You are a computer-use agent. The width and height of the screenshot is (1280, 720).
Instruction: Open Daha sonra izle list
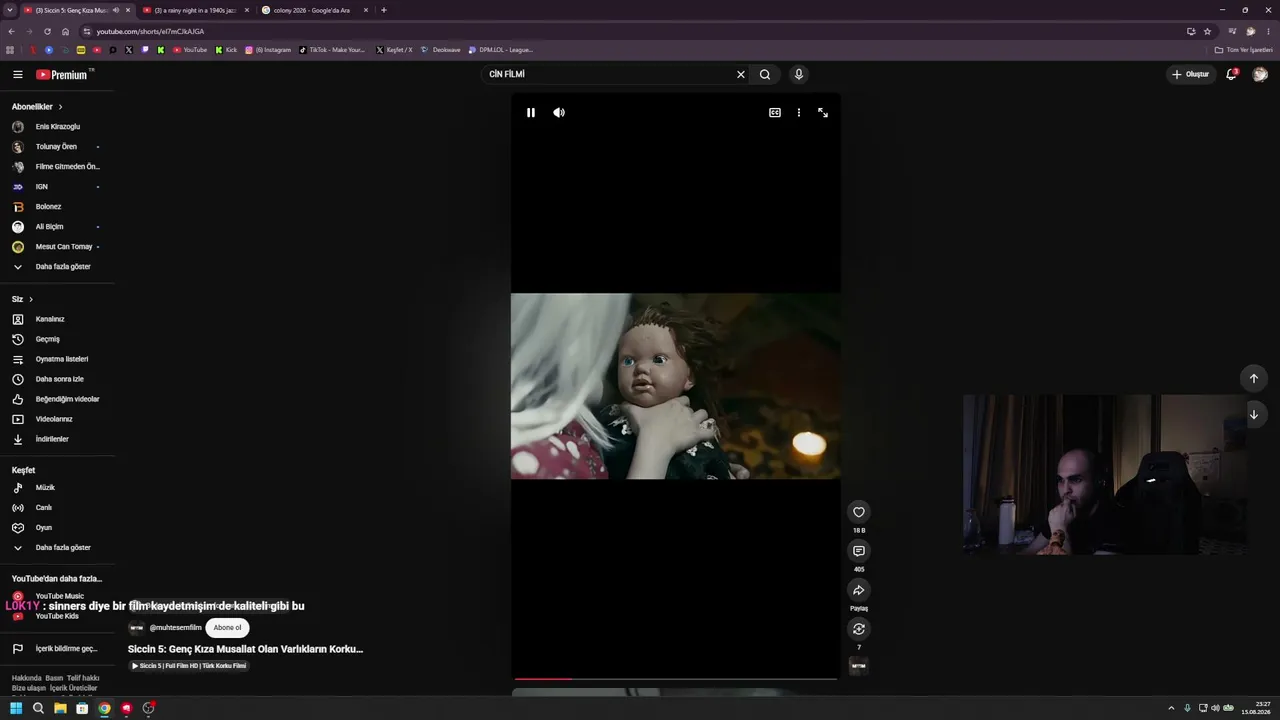pyautogui.click(x=57, y=379)
